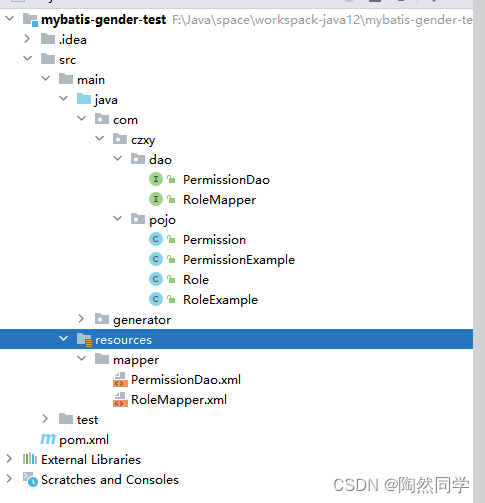Image resolution: width=485 pixels, height=503 pixels.
Task: Click the interface icon next to RoleMapper
Action: pyautogui.click(x=156, y=199)
